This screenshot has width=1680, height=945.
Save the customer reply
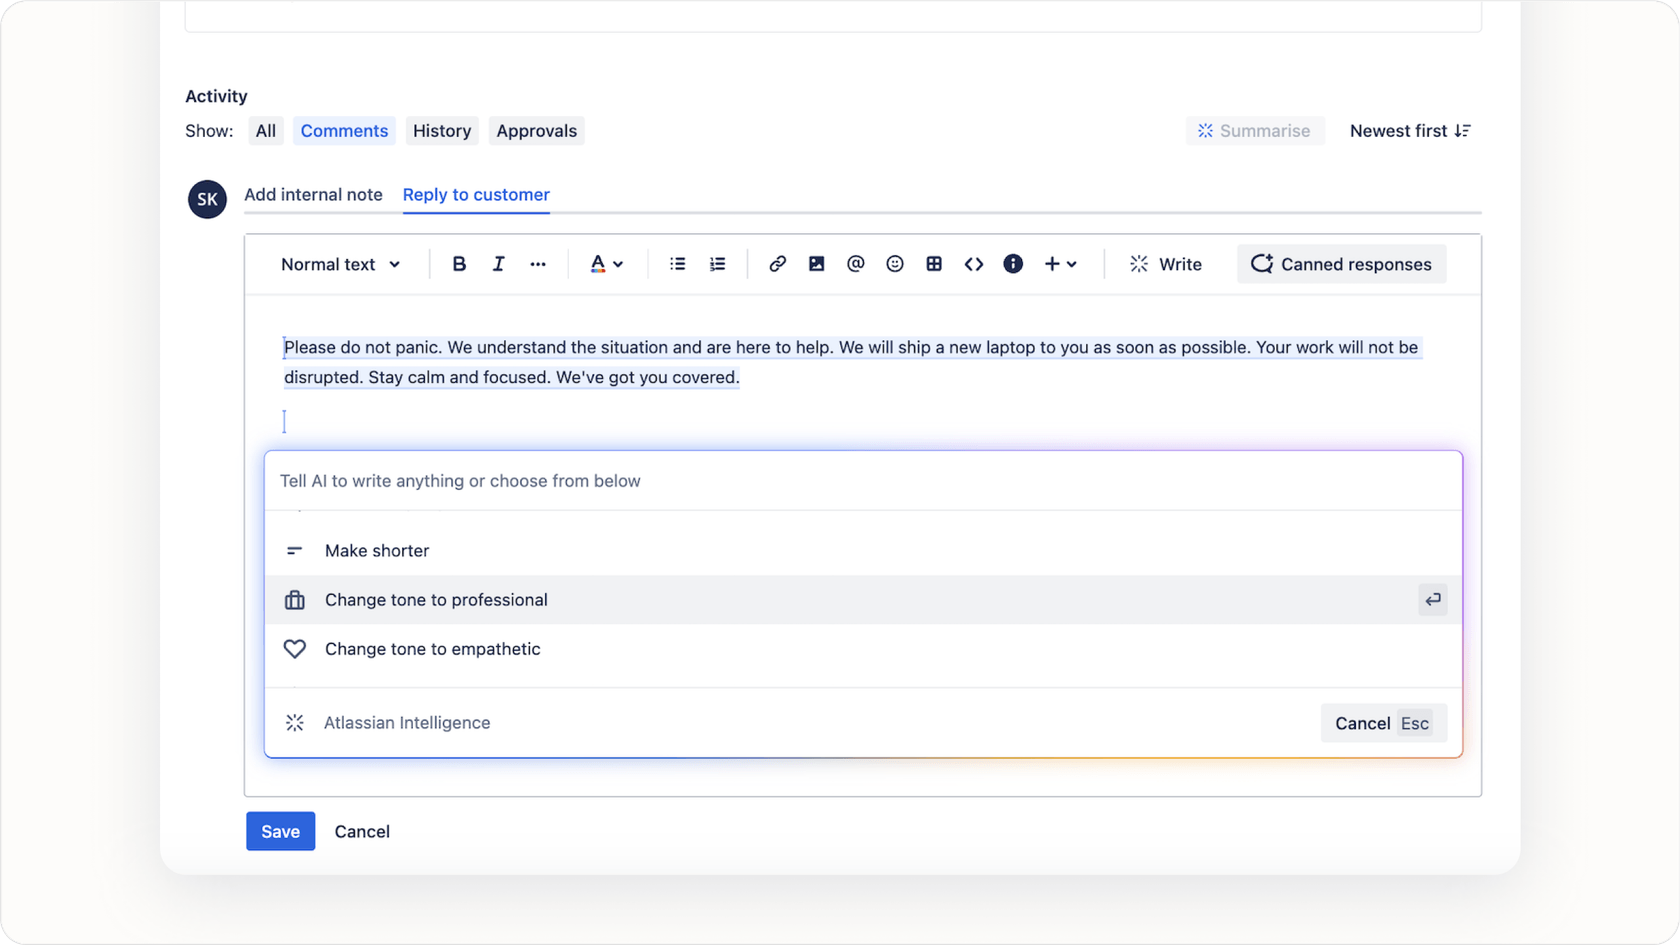280,831
